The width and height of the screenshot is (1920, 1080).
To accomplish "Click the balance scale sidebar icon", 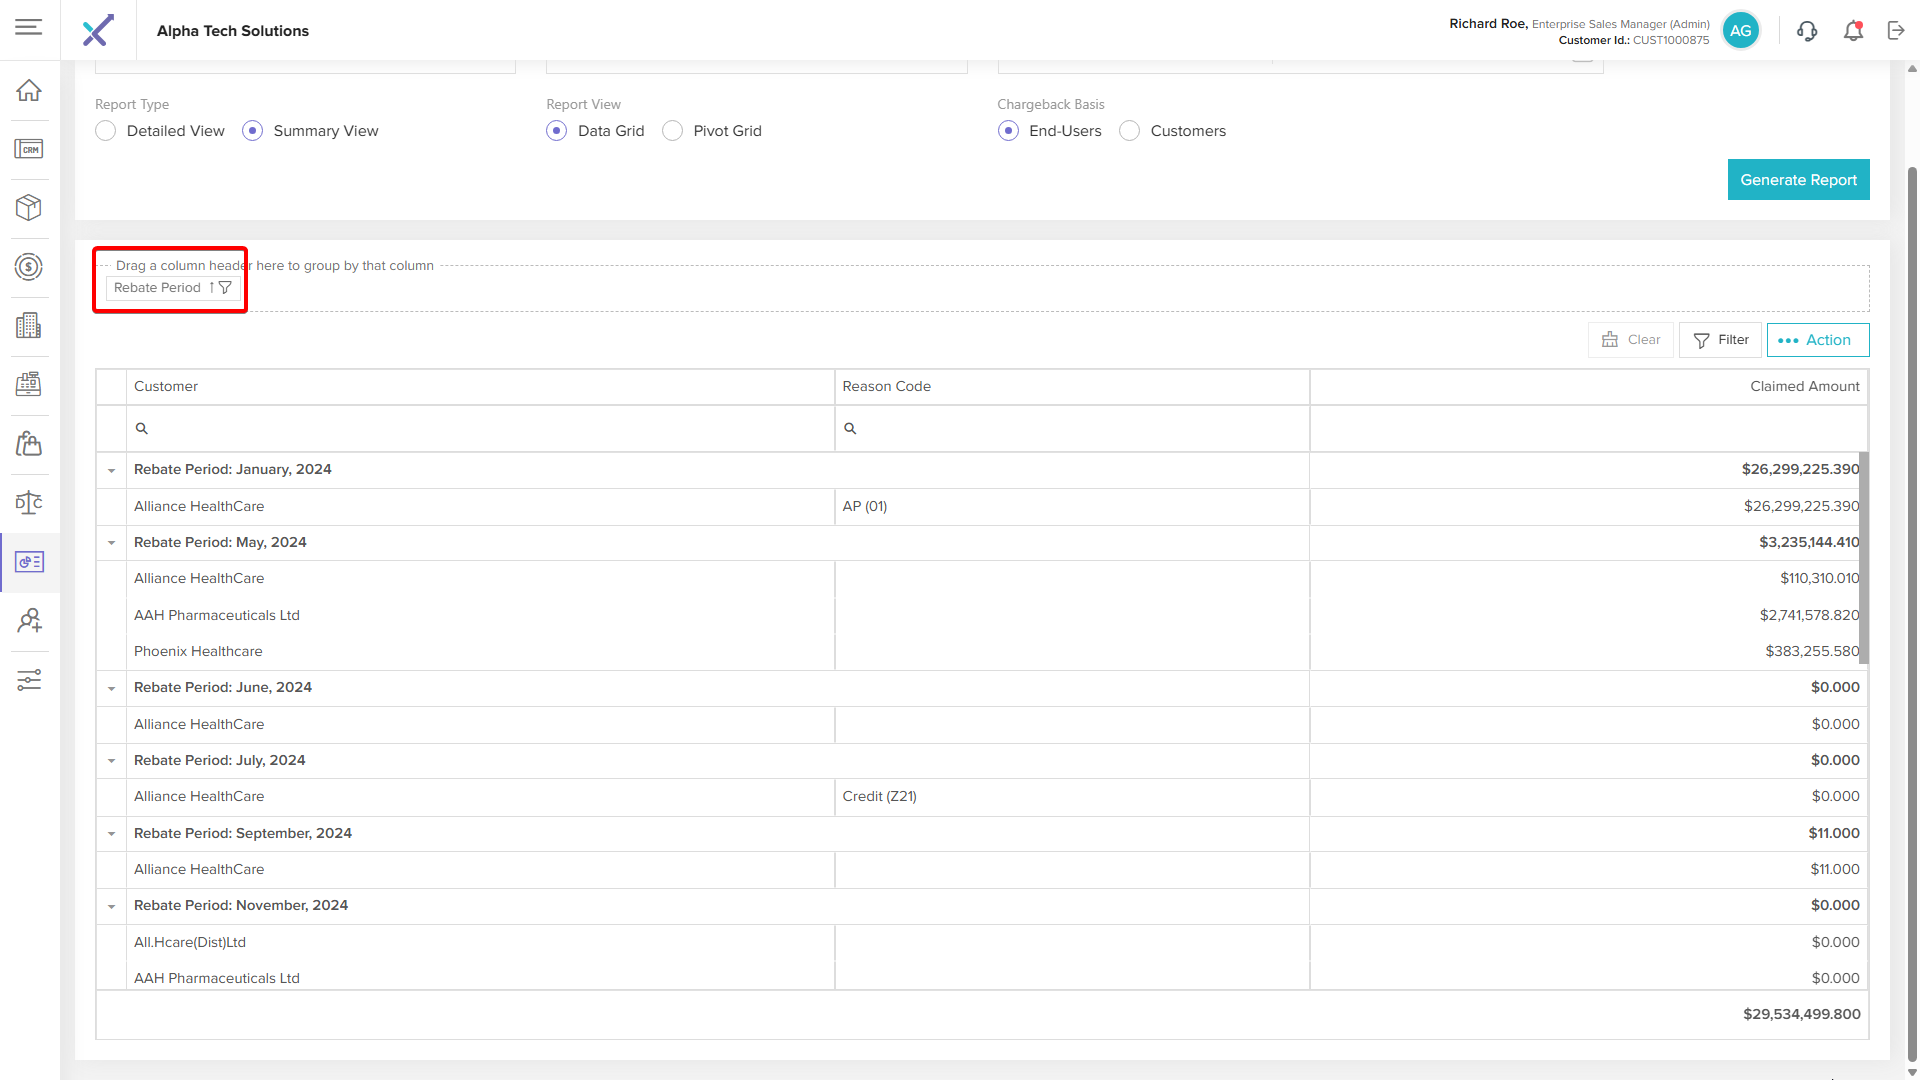I will point(29,502).
